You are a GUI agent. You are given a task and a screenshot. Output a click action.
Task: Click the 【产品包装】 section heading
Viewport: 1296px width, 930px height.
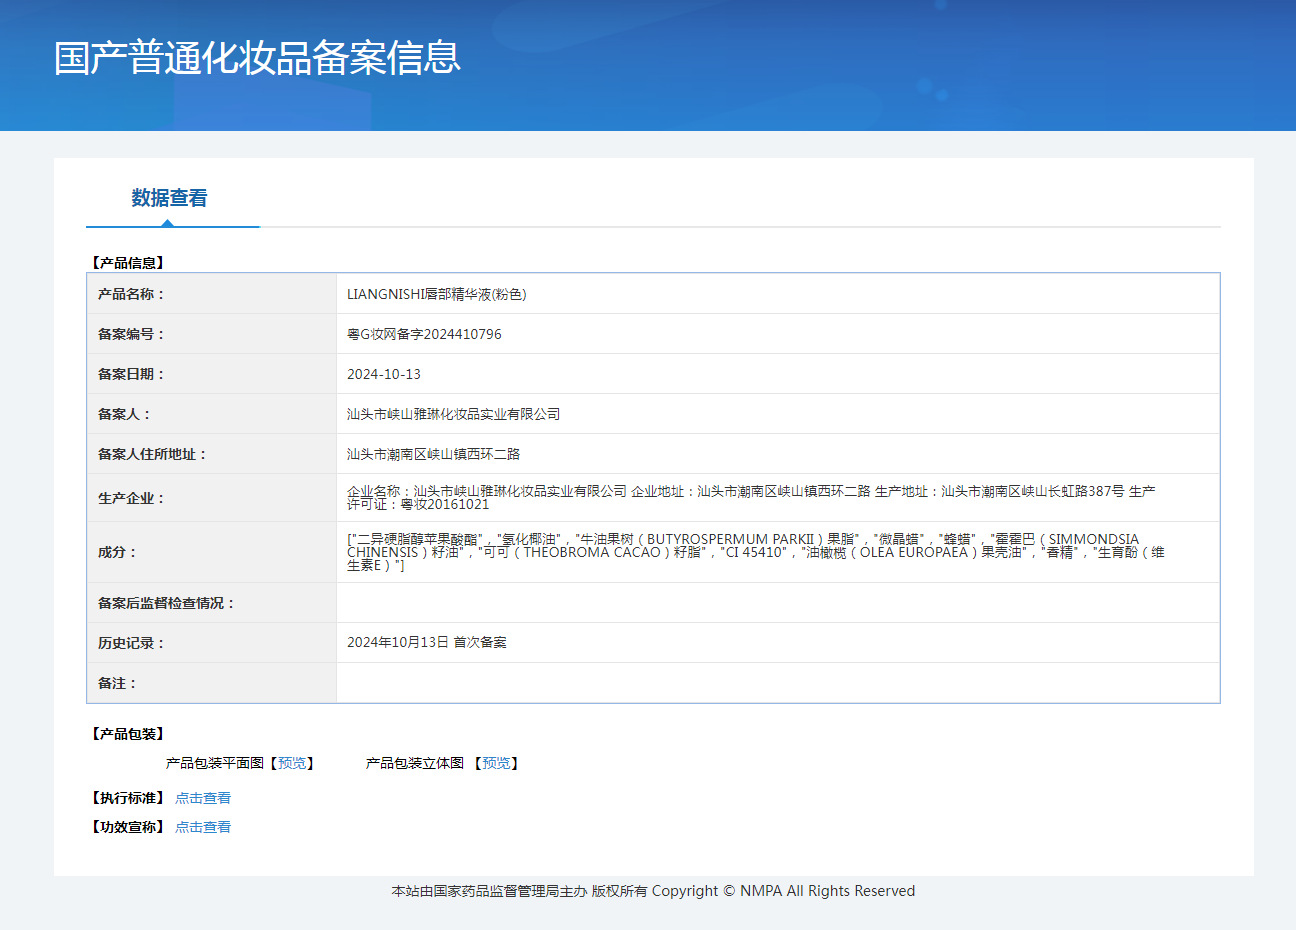coord(127,734)
